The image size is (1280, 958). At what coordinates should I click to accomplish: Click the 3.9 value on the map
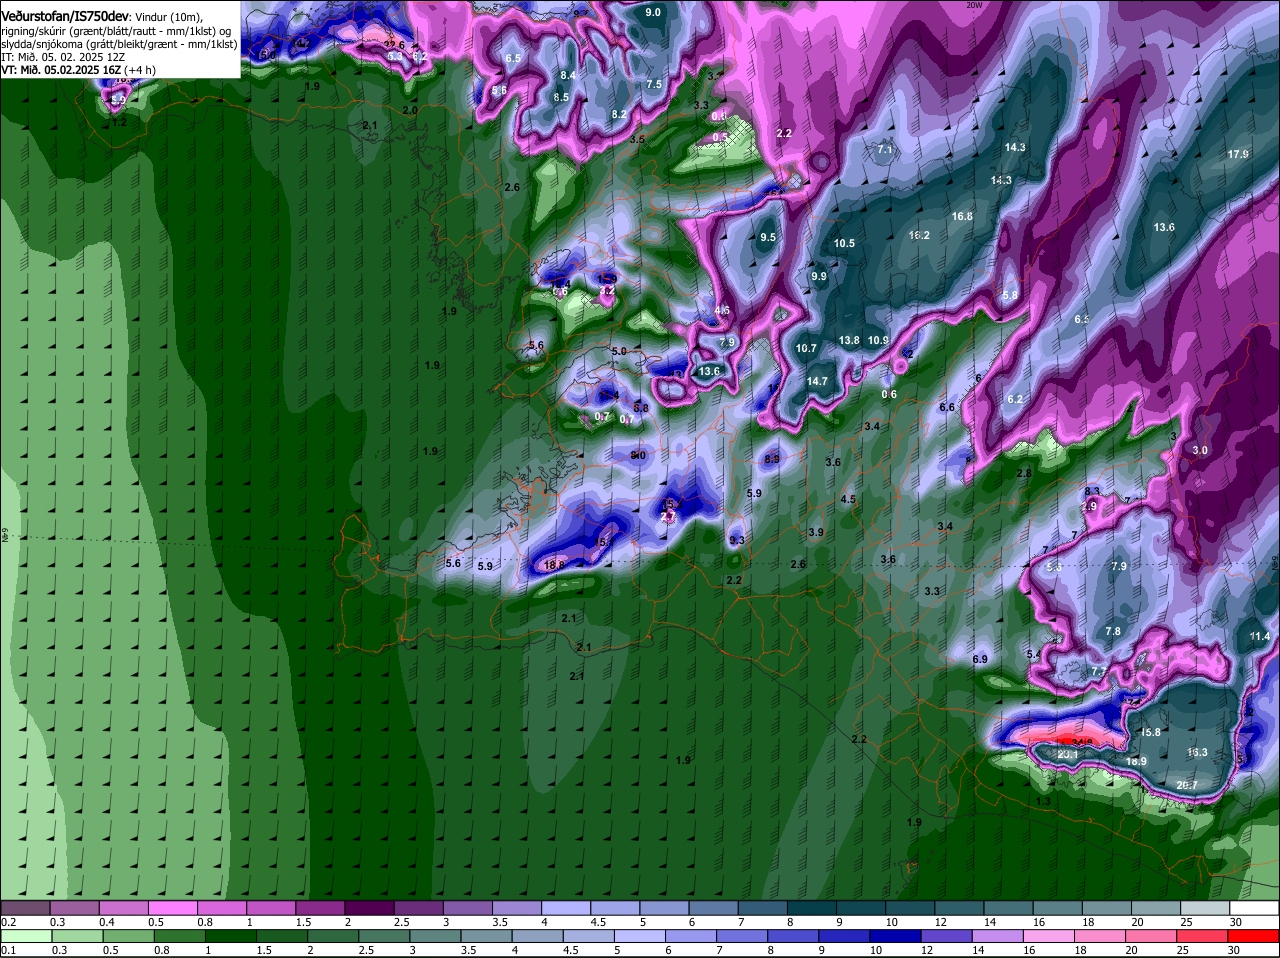816,532
